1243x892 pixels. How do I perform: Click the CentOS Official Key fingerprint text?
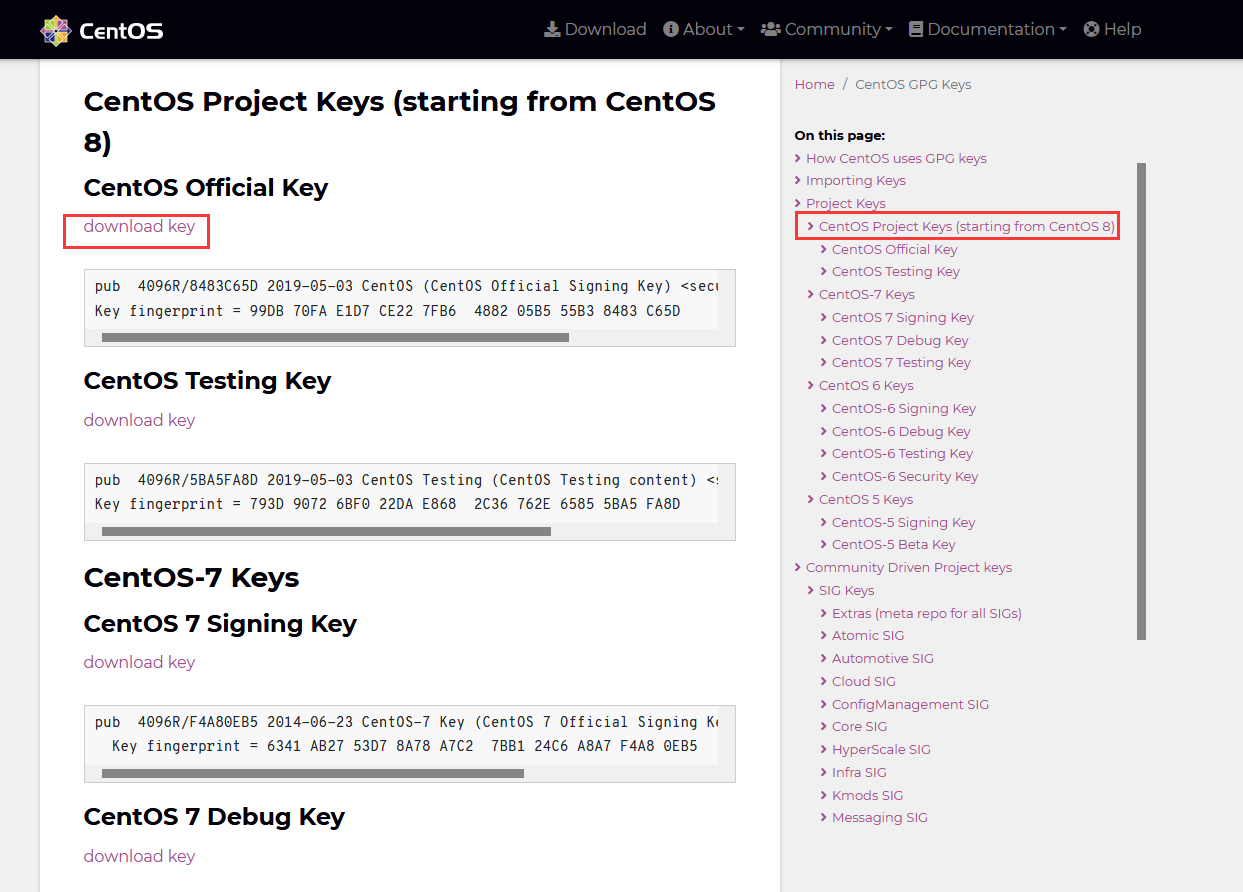click(x=387, y=310)
